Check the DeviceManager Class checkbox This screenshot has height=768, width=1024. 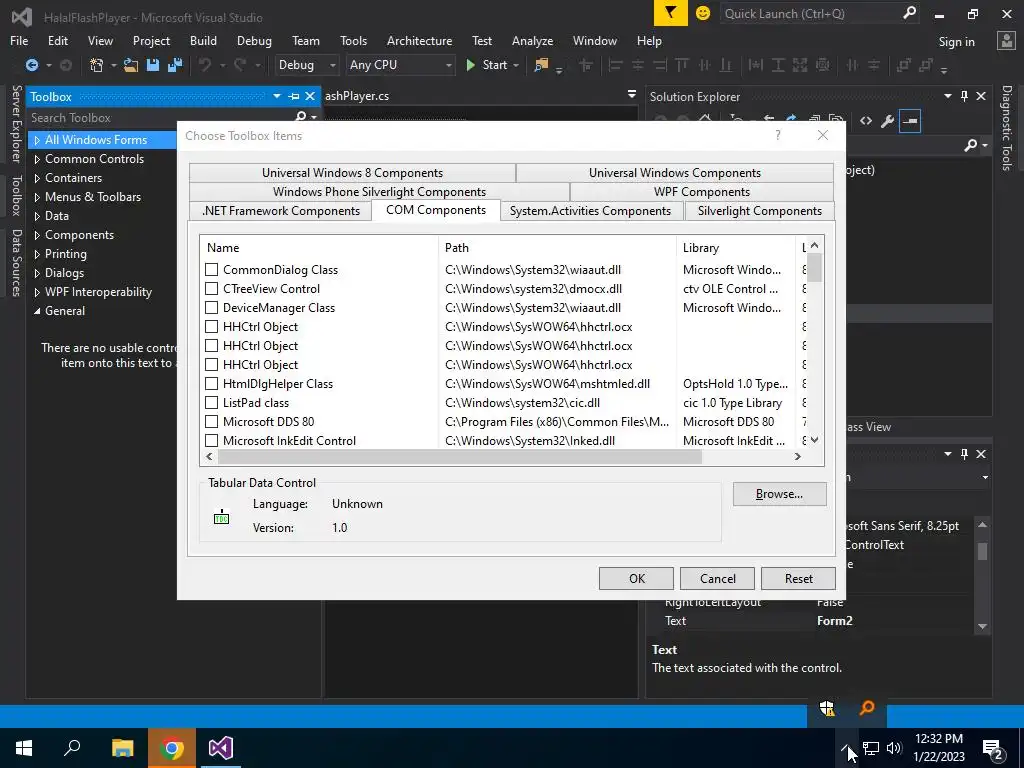pyautogui.click(x=212, y=308)
